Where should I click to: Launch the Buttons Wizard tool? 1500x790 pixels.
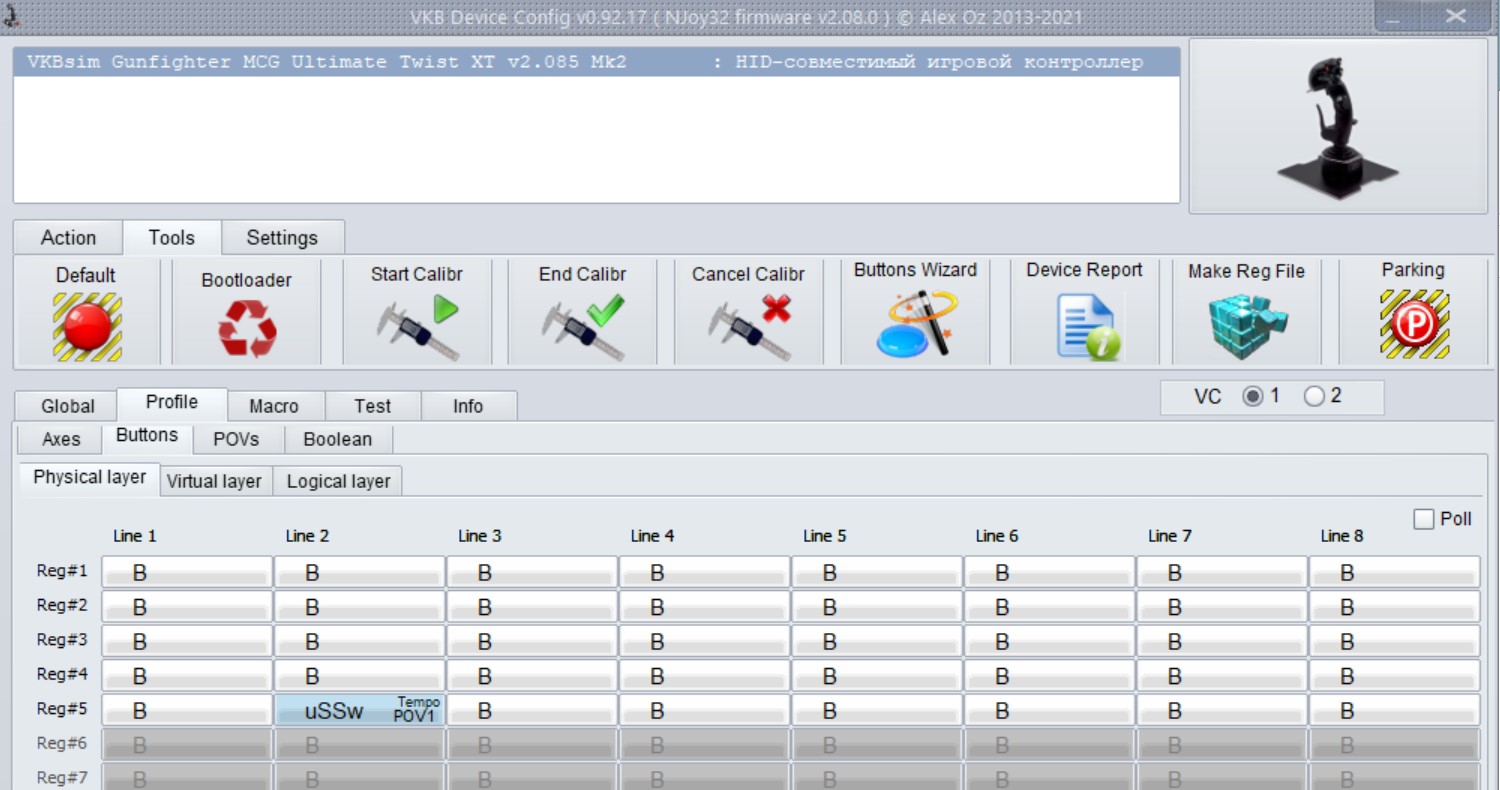(x=916, y=325)
